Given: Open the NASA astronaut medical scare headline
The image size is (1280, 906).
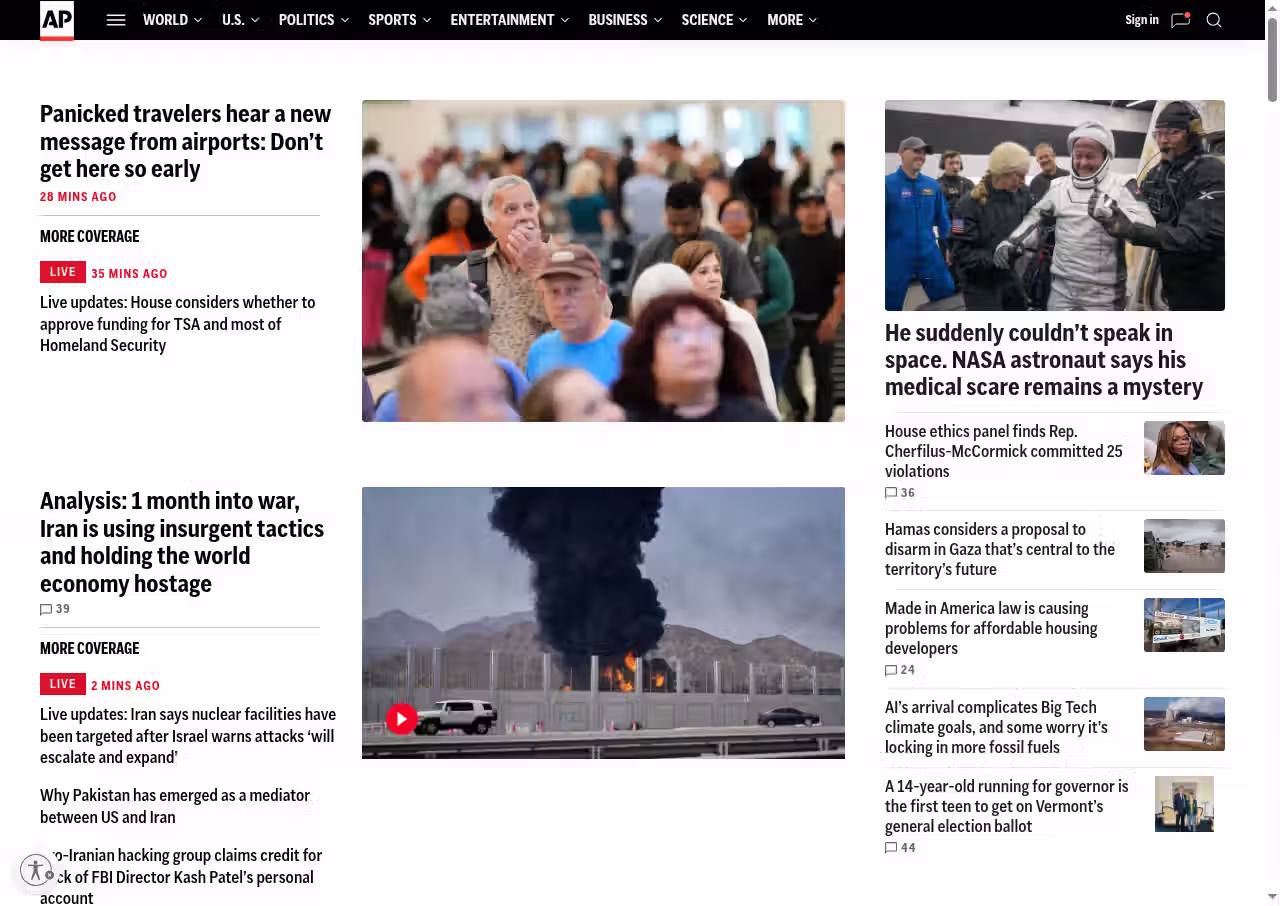Looking at the screenshot, I should pyautogui.click(x=1043, y=359).
